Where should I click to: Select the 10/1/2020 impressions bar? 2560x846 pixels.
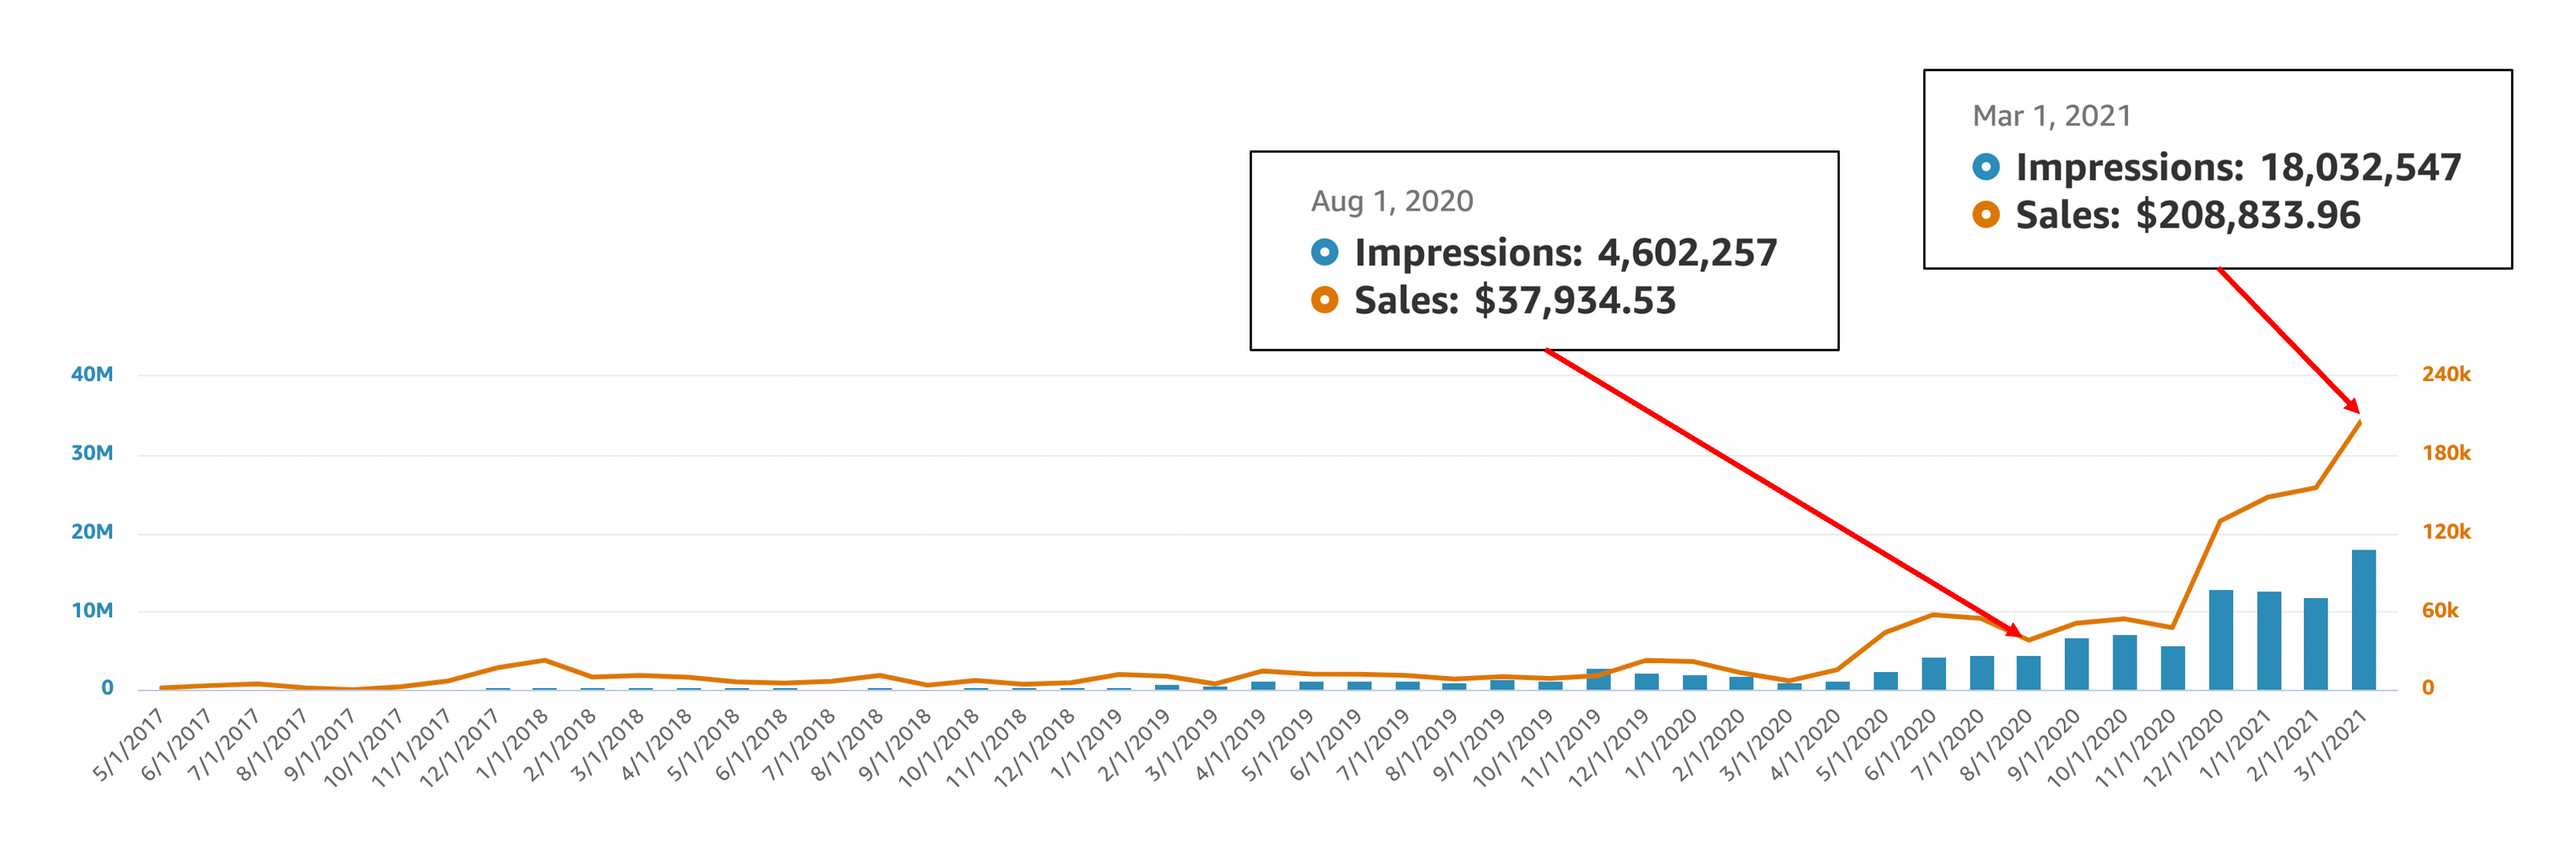tap(2124, 661)
